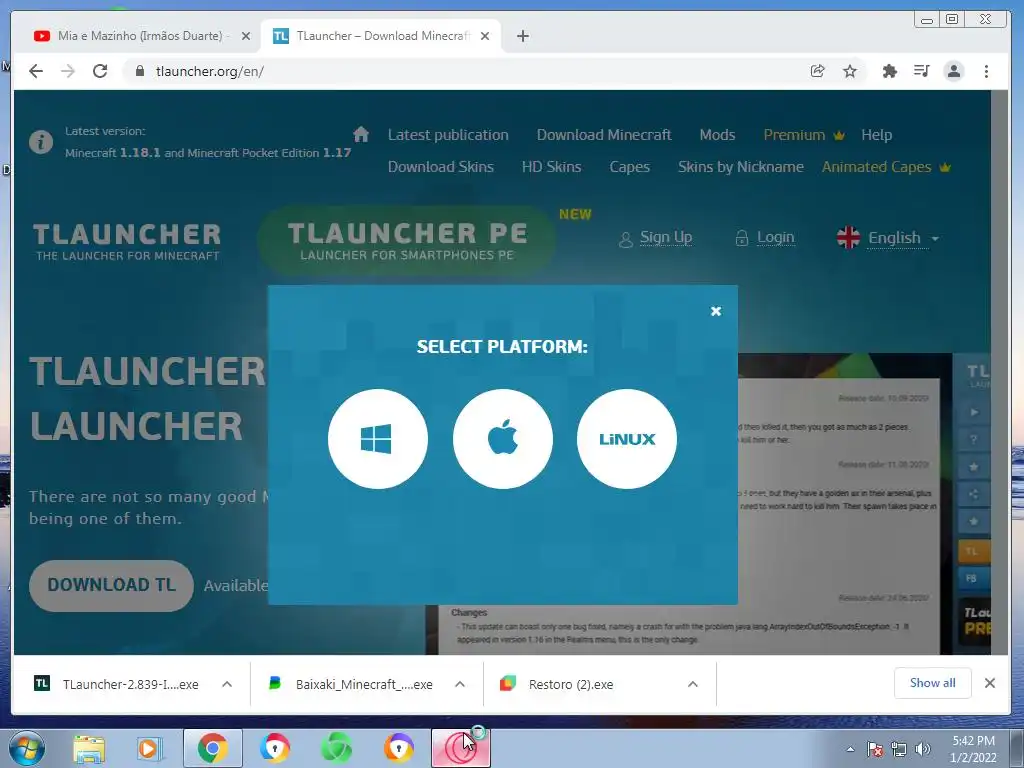Open the Capes page
Image resolution: width=1024 pixels, height=768 pixels.
click(630, 167)
